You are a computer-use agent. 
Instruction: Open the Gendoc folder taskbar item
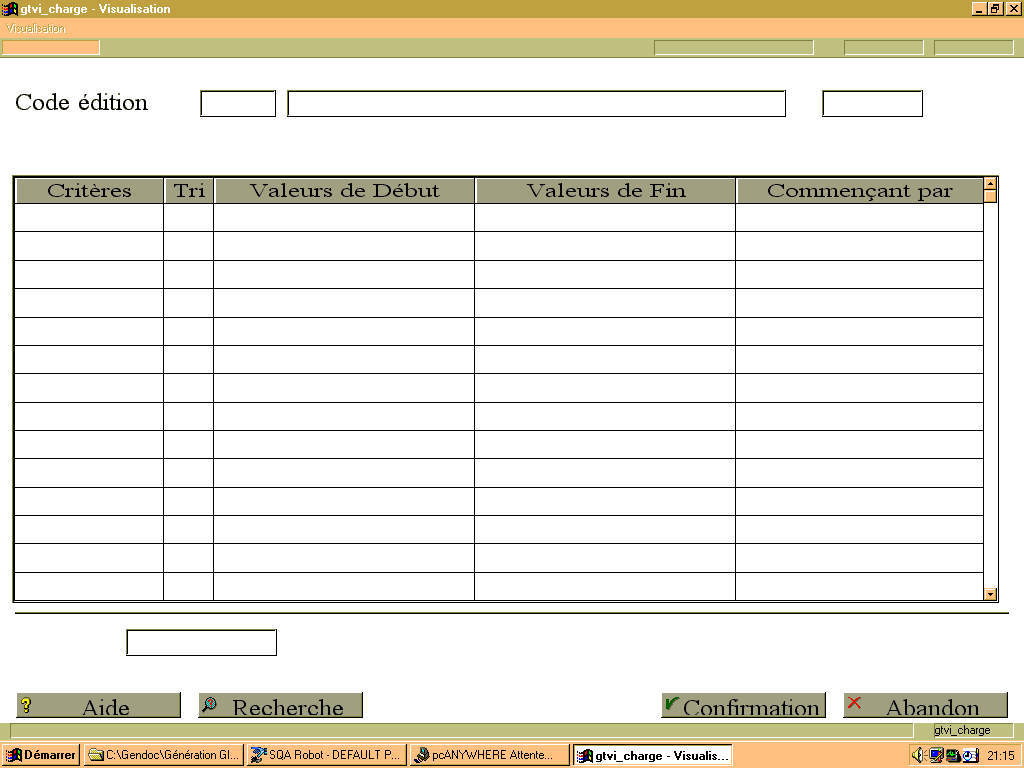click(x=164, y=755)
